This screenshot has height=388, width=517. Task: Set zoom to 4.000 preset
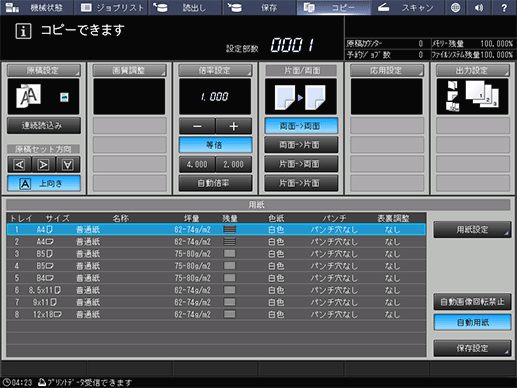pos(197,164)
